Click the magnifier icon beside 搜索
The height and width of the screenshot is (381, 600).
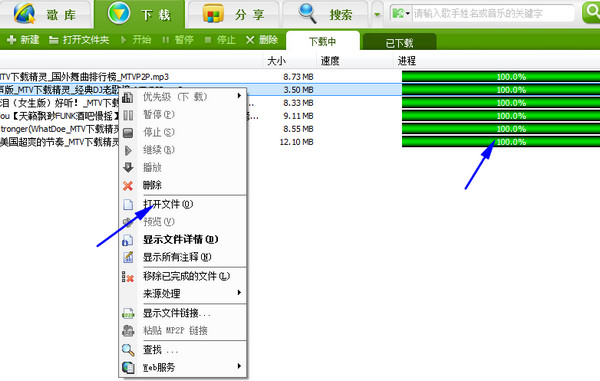(x=308, y=13)
